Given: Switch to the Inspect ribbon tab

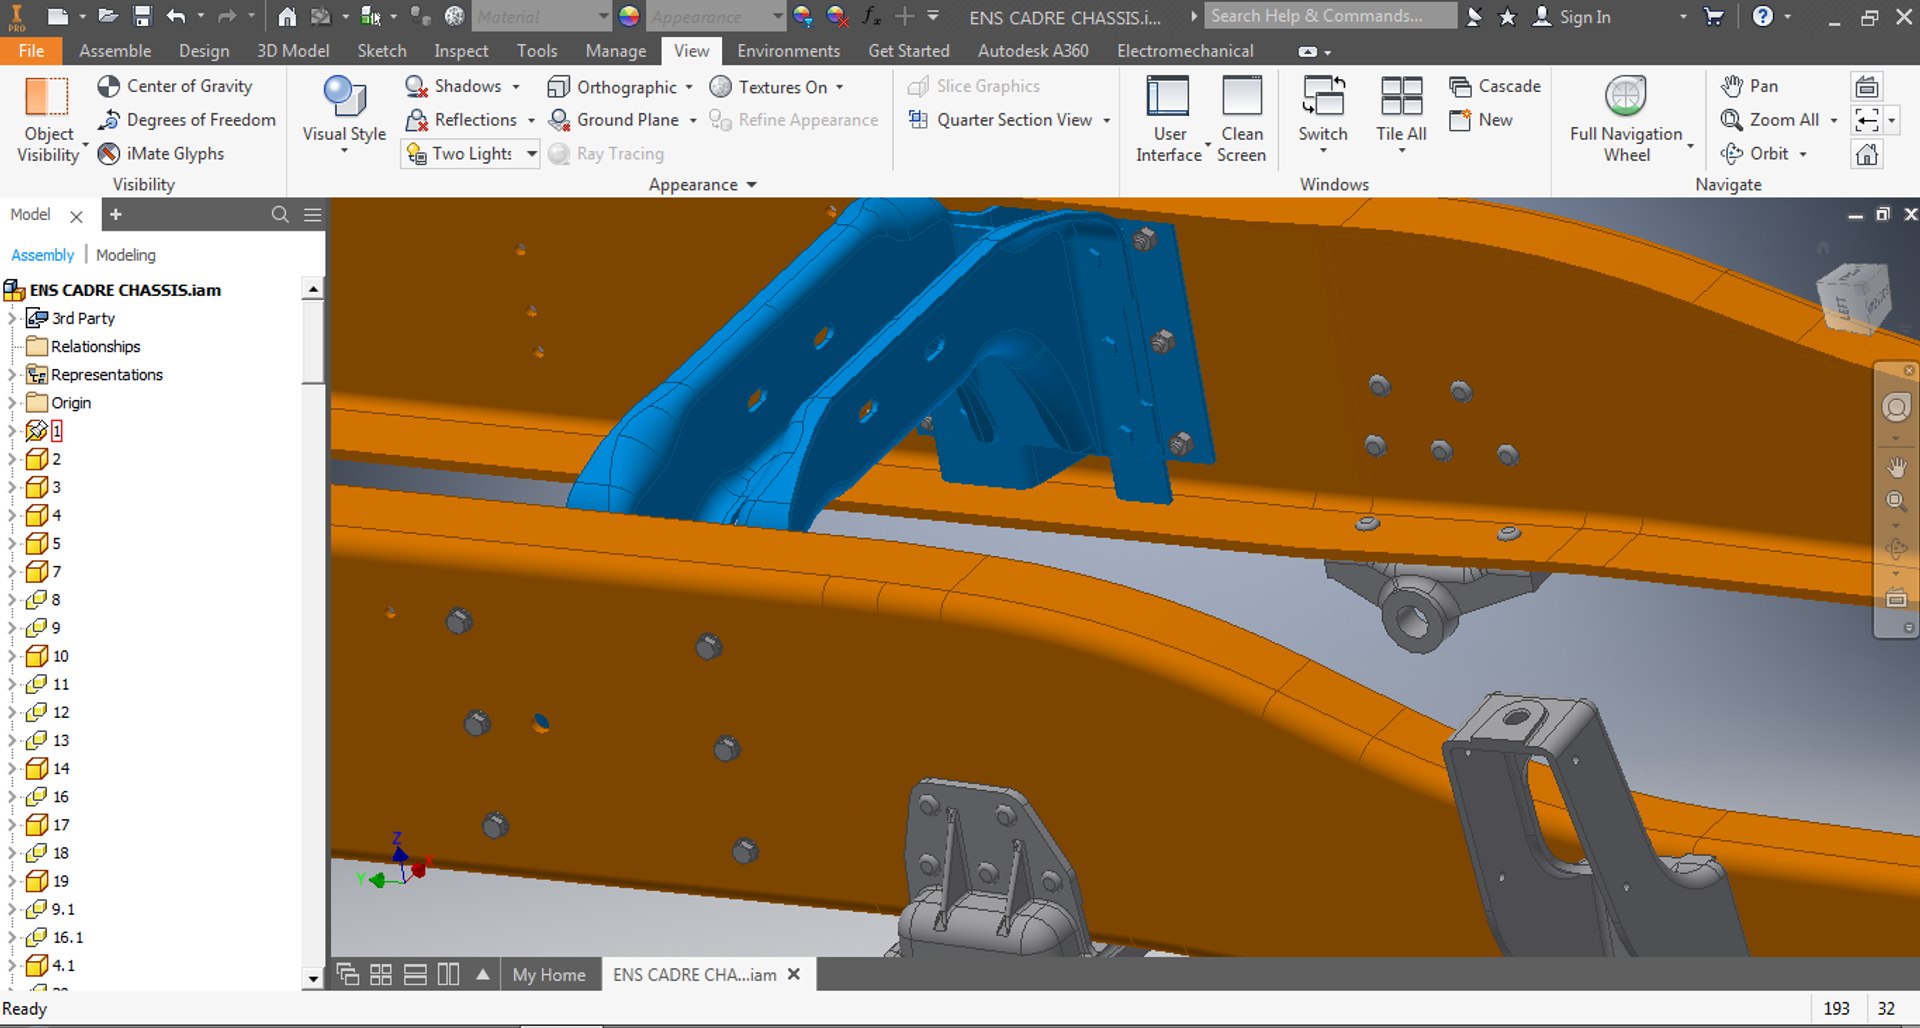Looking at the screenshot, I should click(461, 51).
